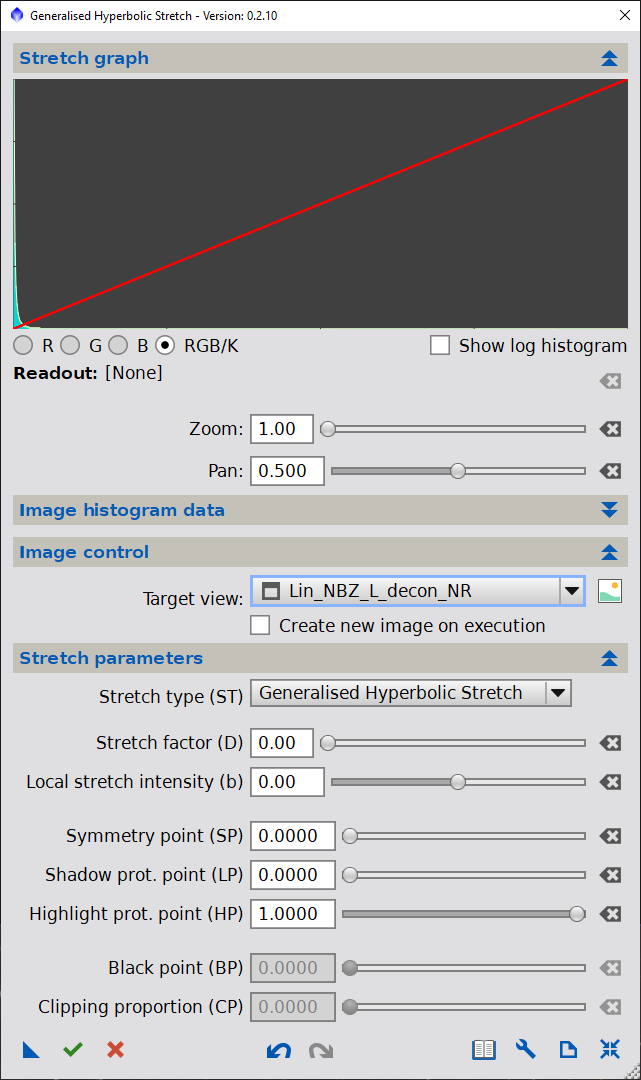Click the Symmetry point (SP) input field
Viewport: 641px width, 1080px height.
pyautogui.click(x=292, y=836)
